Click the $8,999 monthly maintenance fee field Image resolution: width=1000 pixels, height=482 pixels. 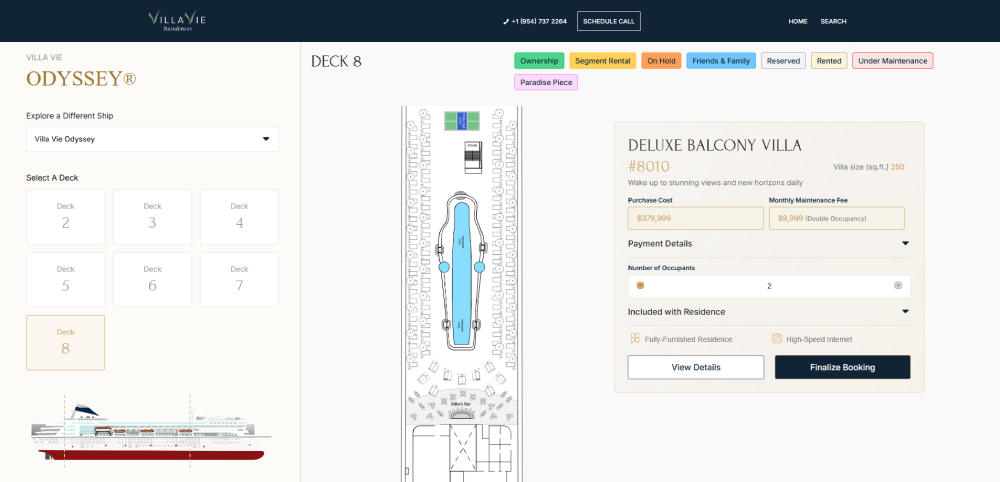pos(837,218)
